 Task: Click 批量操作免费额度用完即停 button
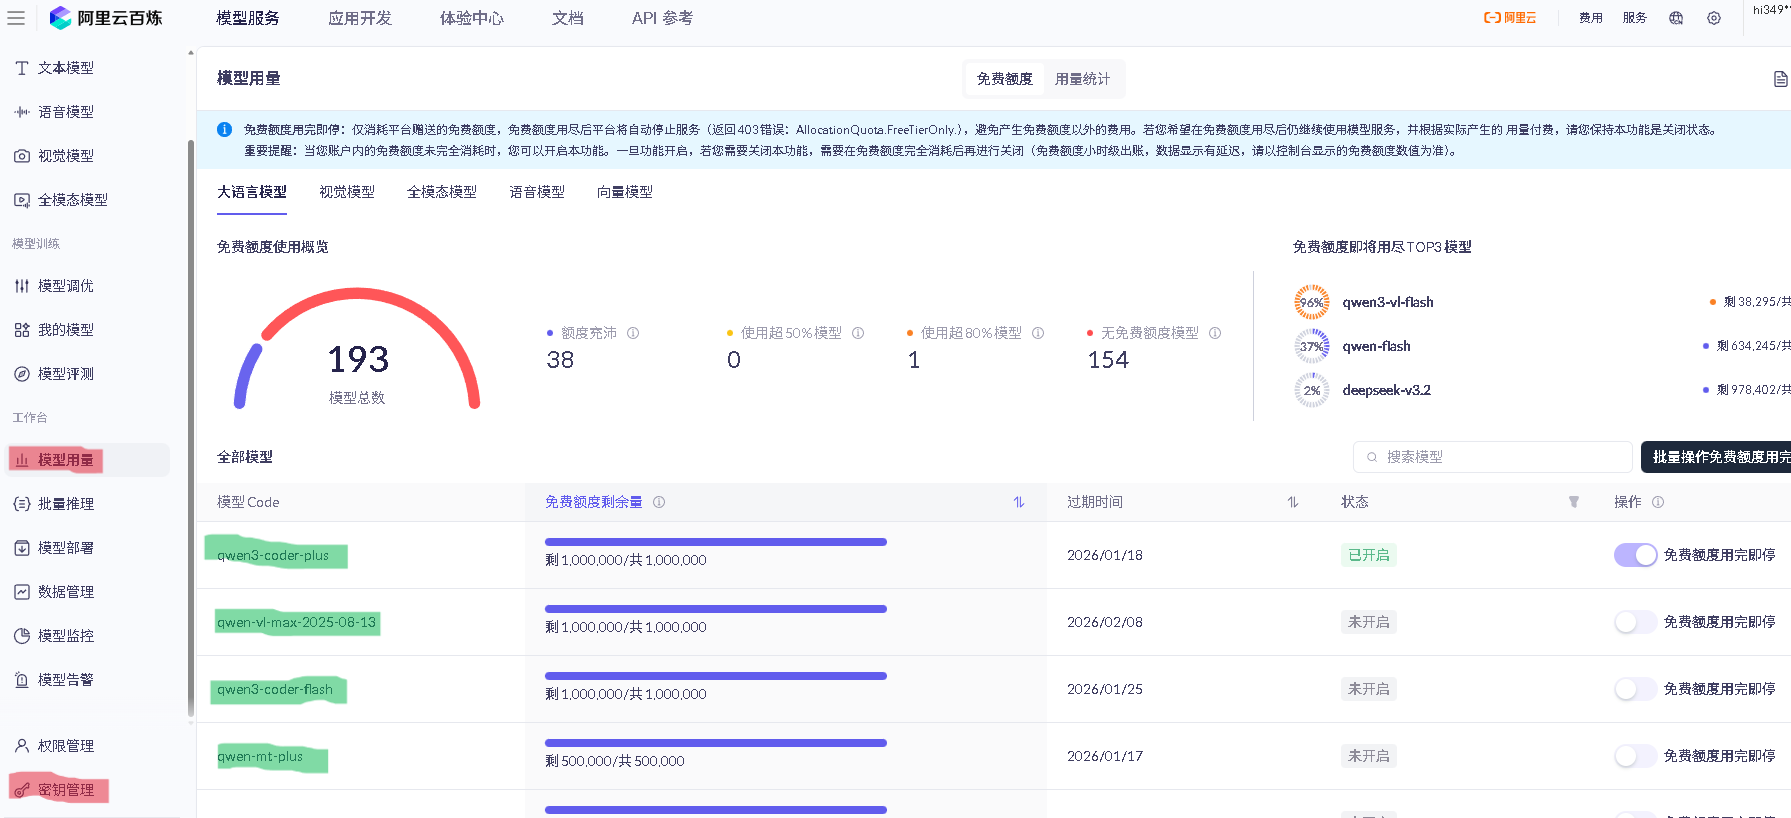pyautogui.click(x=1716, y=457)
